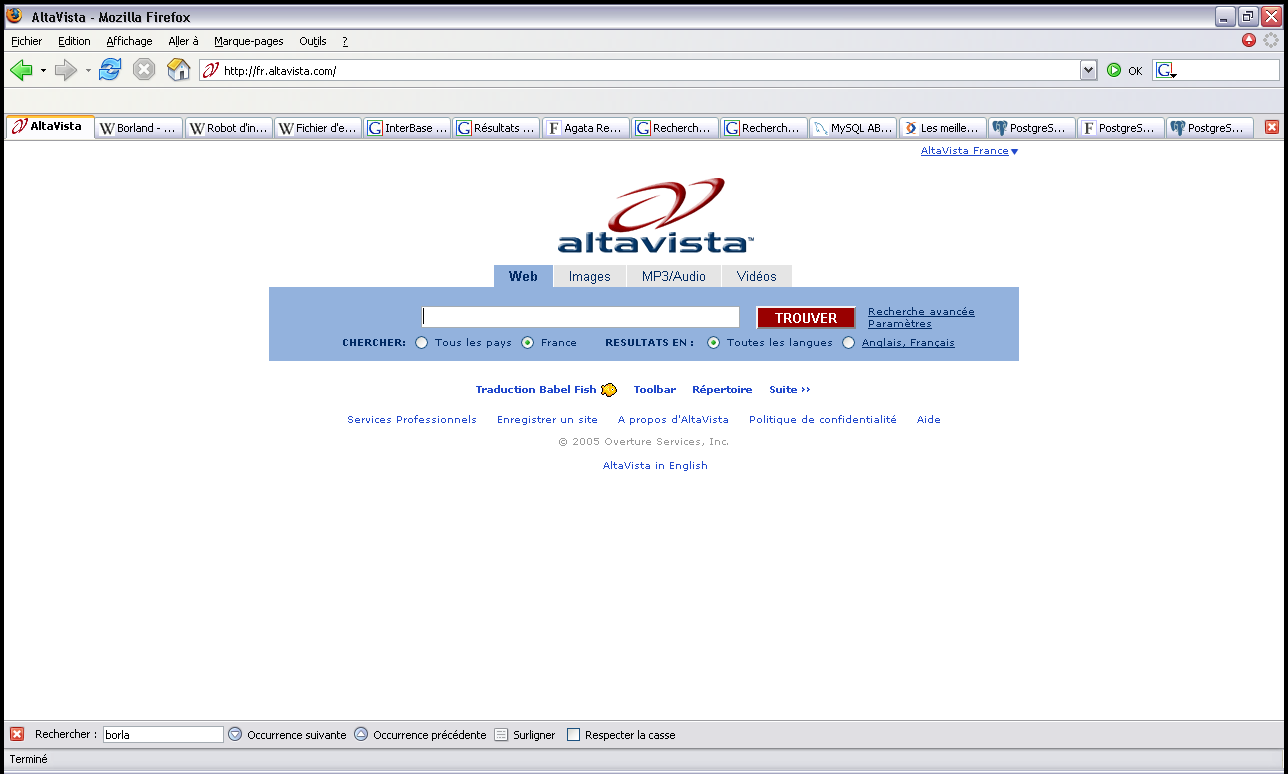
Task: Select the Tous les pays radio button
Action: pyautogui.click(x=422, y=343)
